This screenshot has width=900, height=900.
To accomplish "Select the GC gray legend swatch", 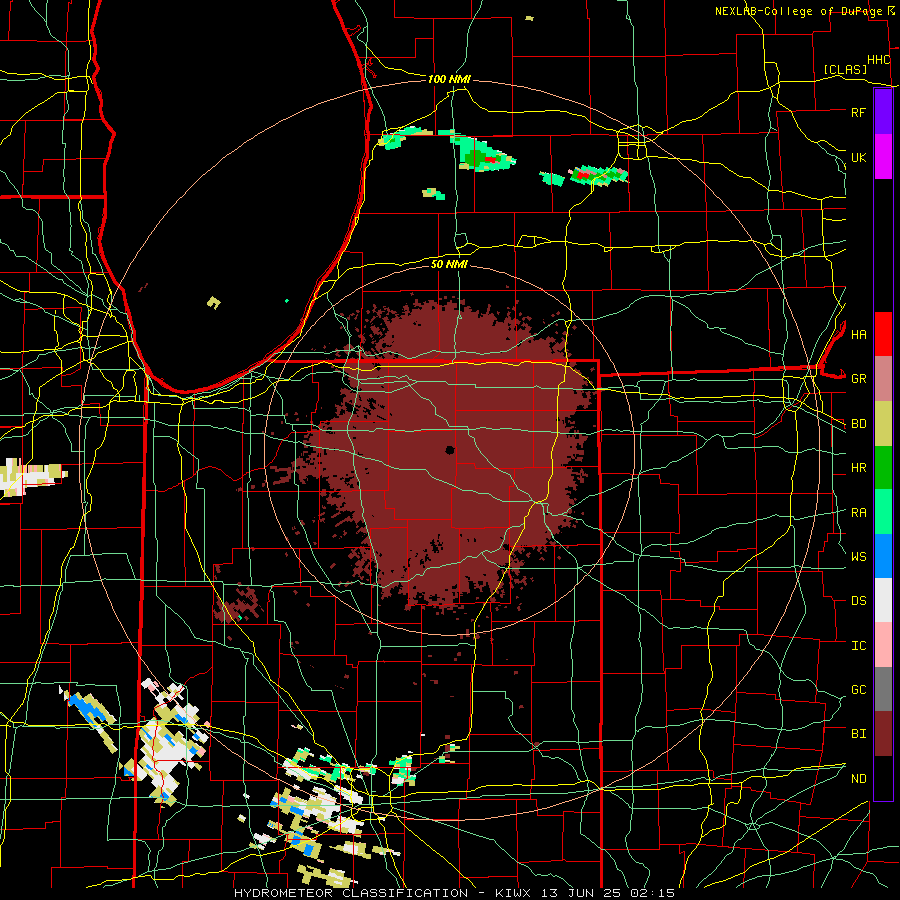I will (x=883, y=689).
